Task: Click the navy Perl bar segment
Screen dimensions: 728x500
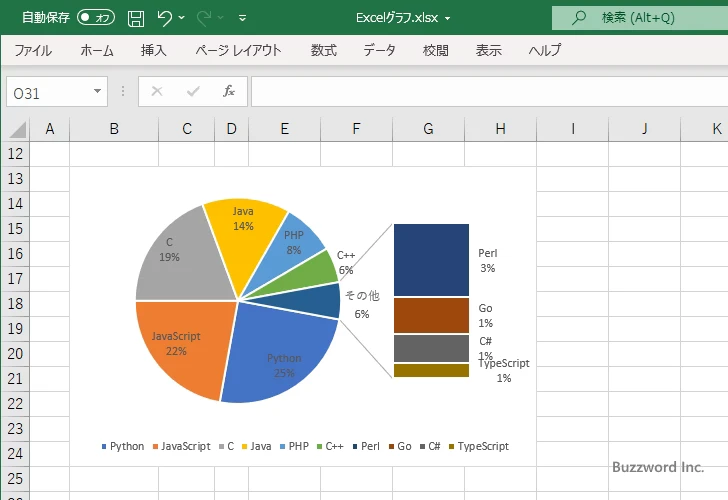Action: (431, 260)
